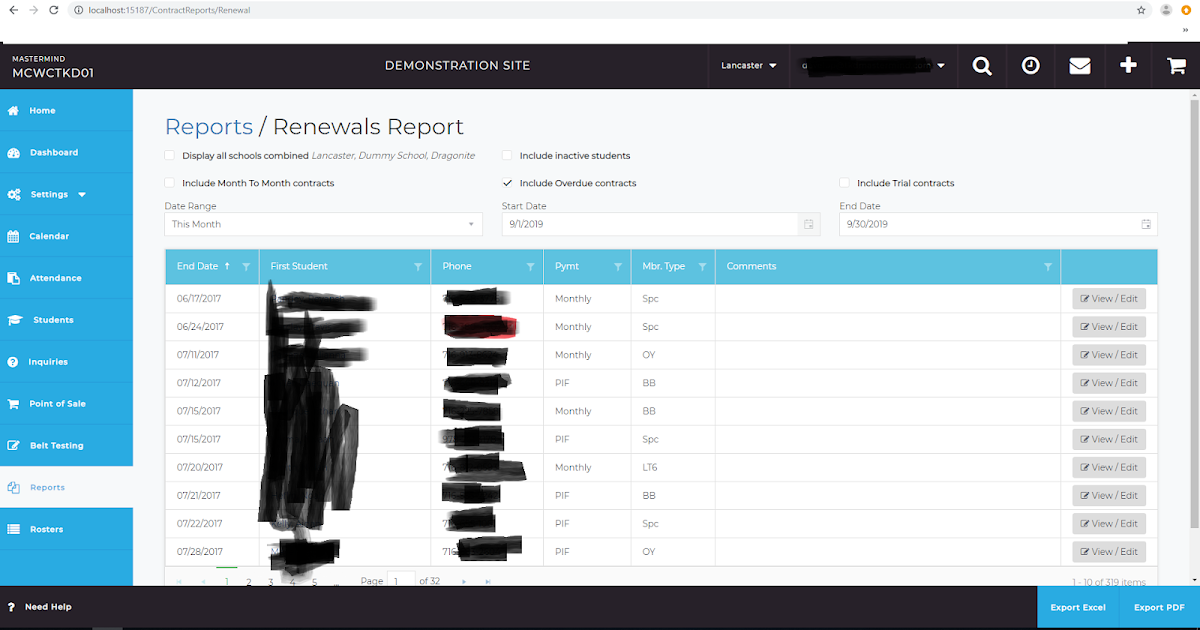Open the This Month date range dropdown
Screen dimensions: 1200x630
tap(322, 224)
